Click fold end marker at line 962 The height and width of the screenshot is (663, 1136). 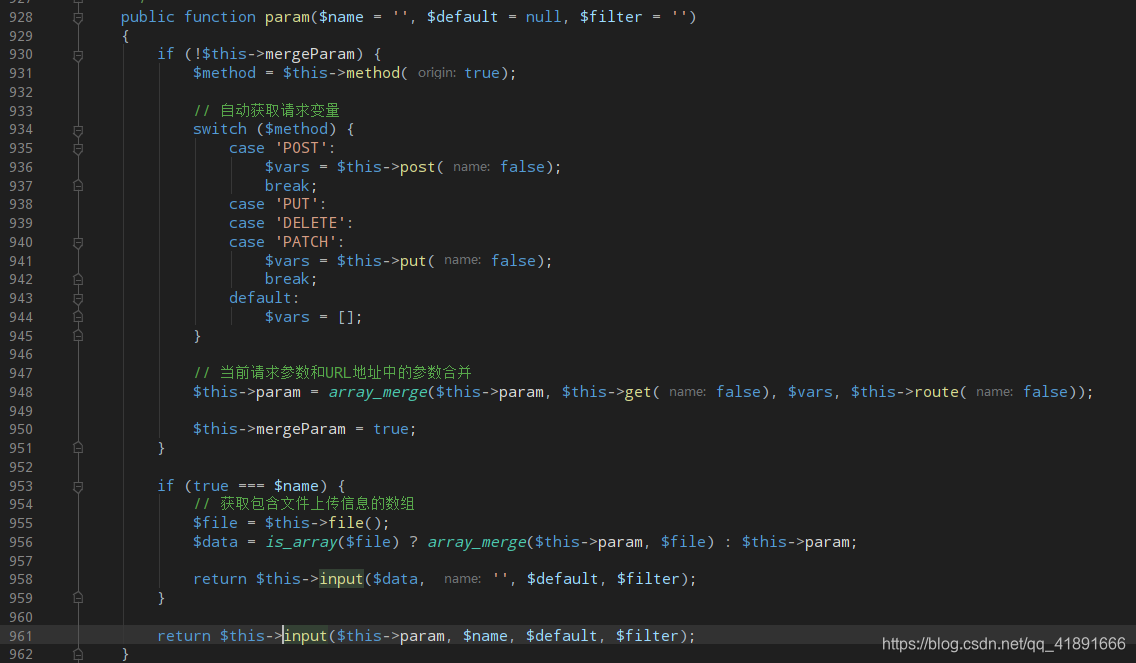pyautogui.click(x=78, y=654)
